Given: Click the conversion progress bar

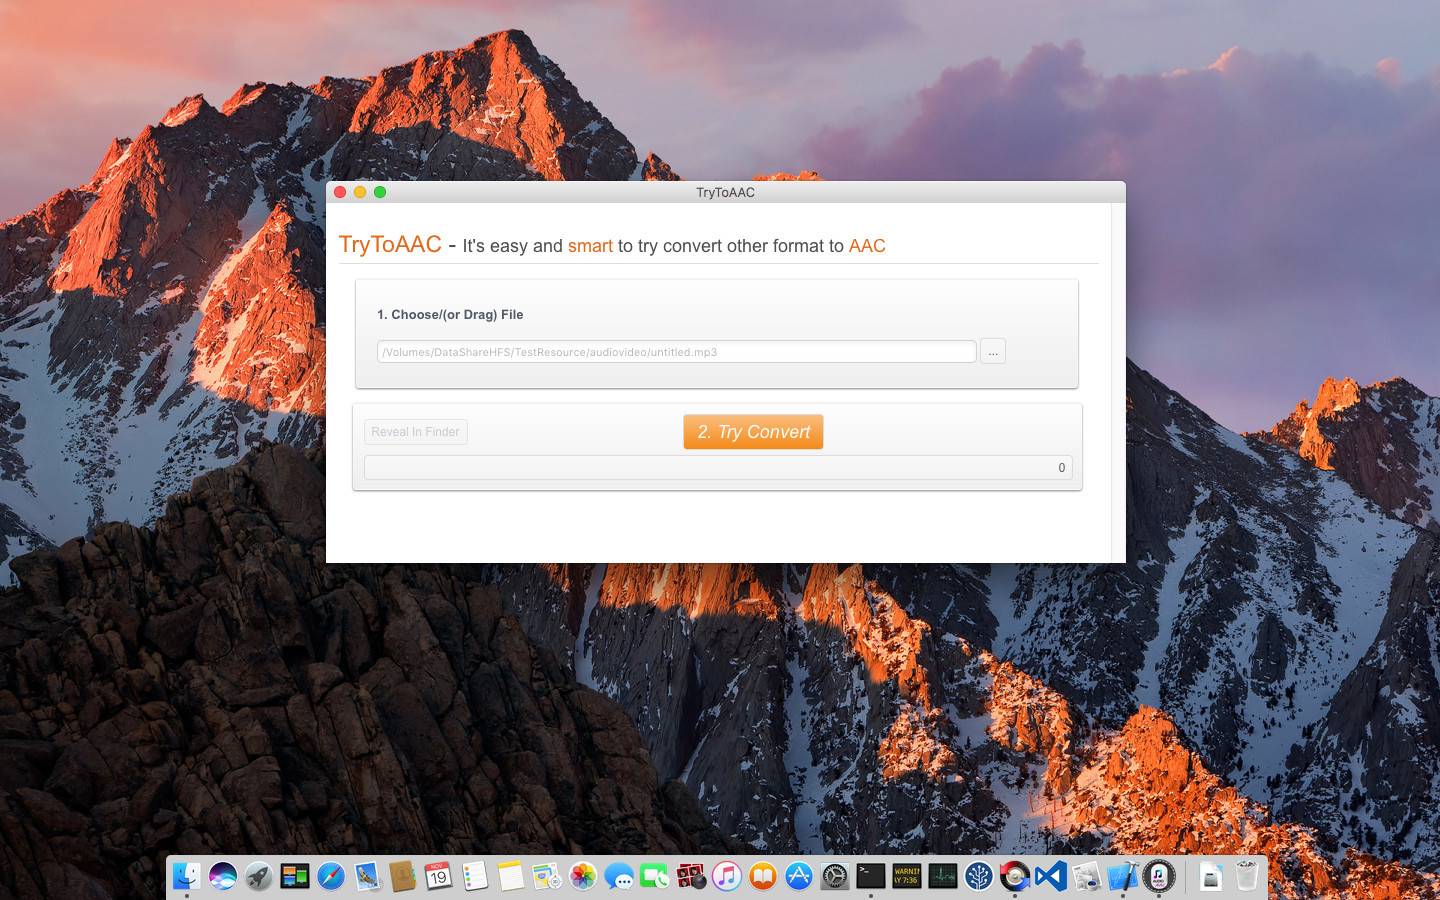Looking at the screenshot, I should [718, 467].
